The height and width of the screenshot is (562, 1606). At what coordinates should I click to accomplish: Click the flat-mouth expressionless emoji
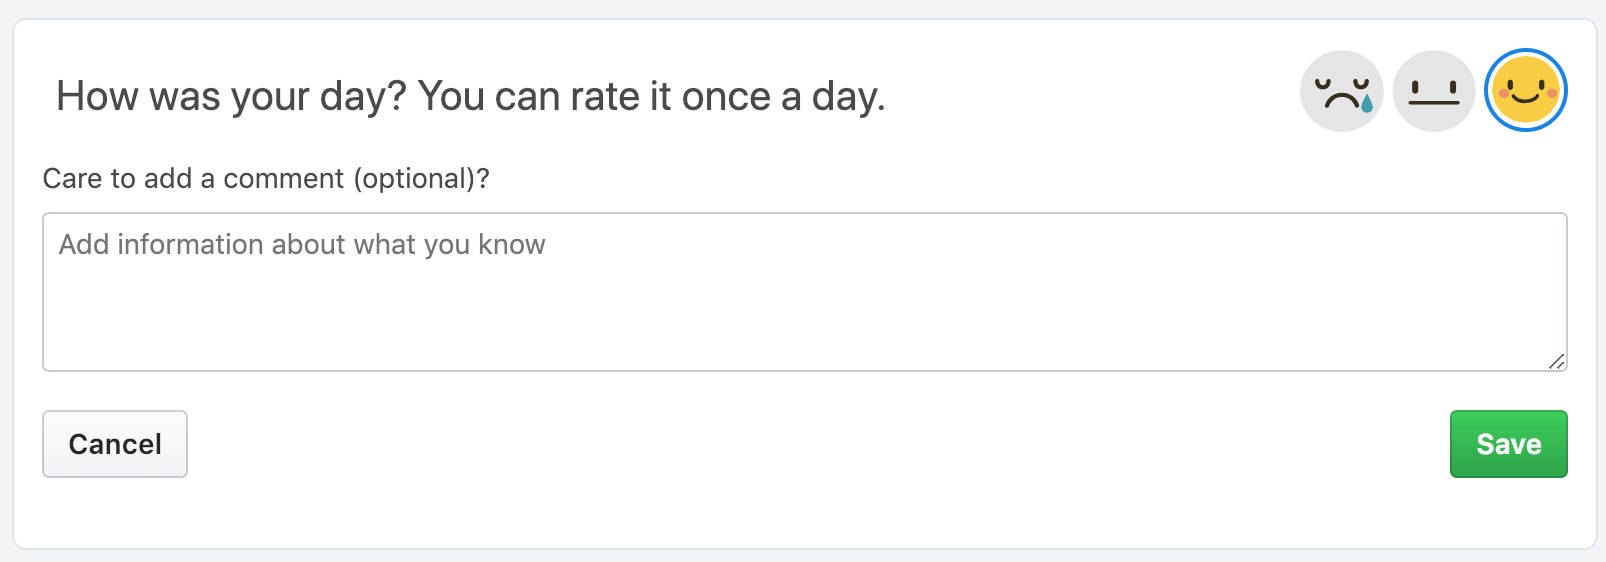tap(1433, 92)
